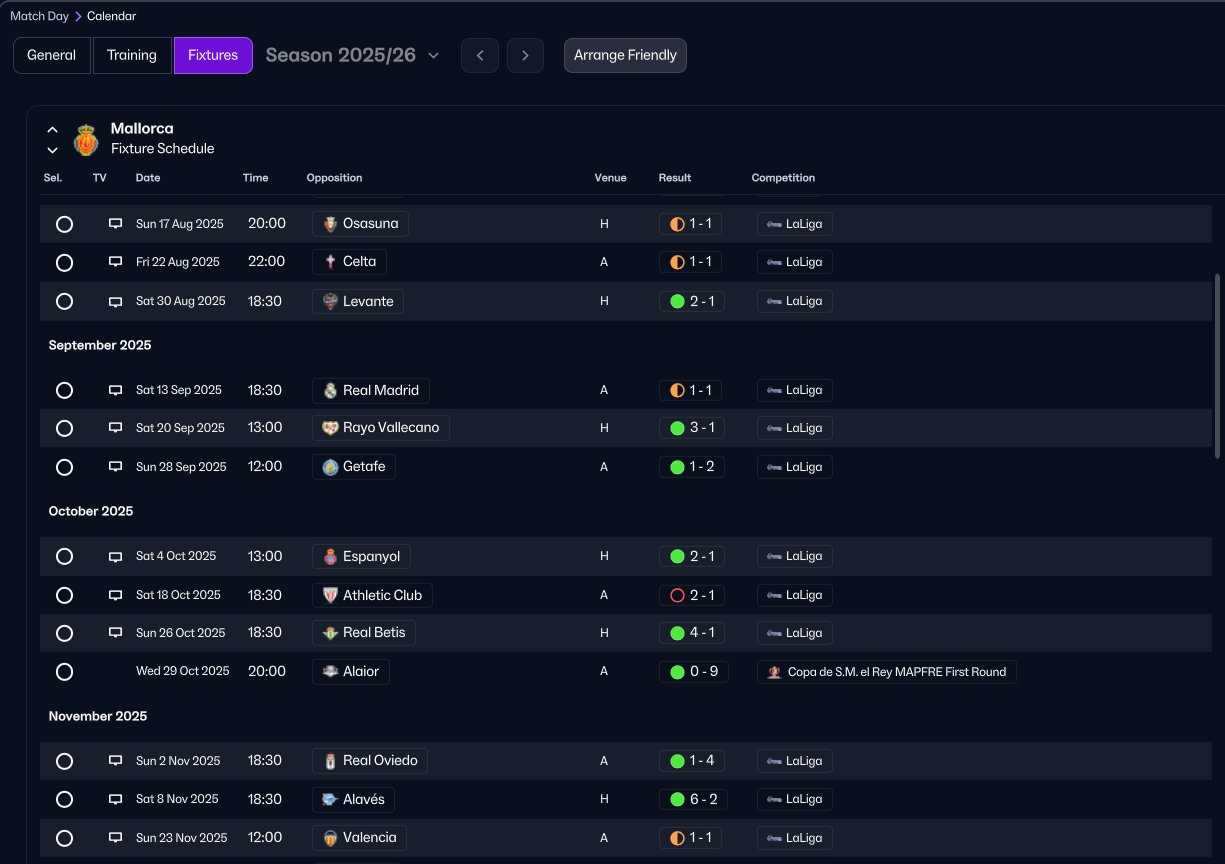The height and width of the screenshot is (864, 1225).
Task: Click the Athletic Club badge
Action: (x=330, y=595)
